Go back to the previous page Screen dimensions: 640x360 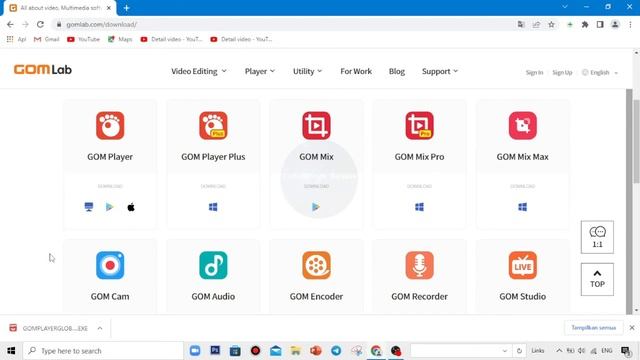pyautogui.click(x=10, y=24)
